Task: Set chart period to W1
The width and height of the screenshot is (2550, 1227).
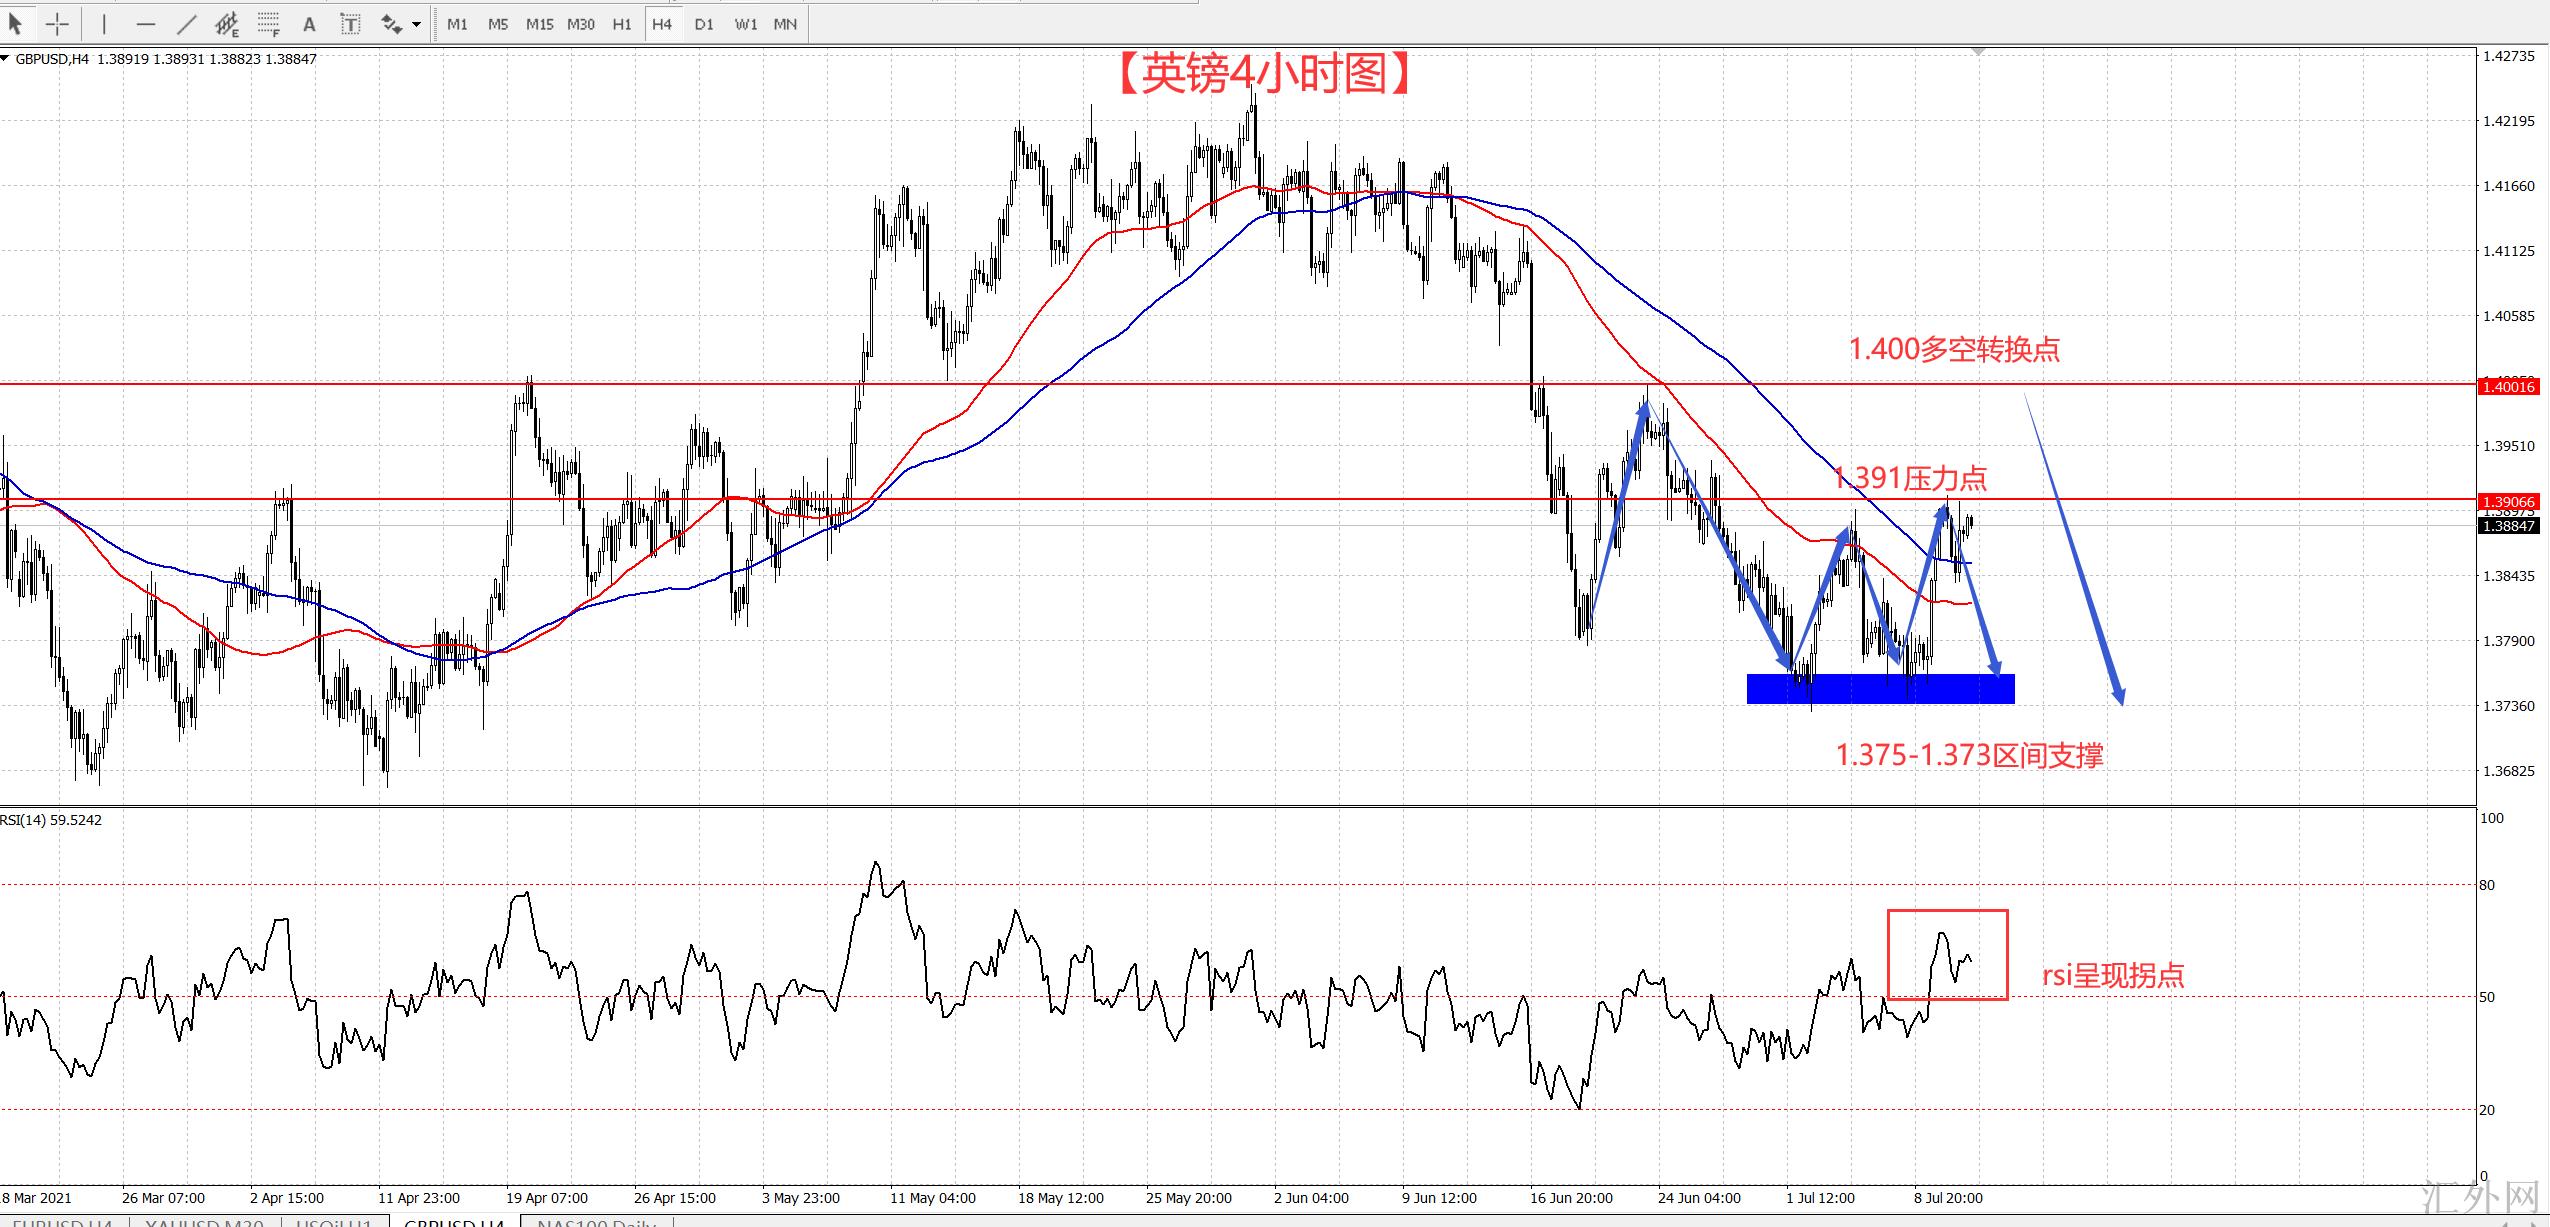Action: 745,24
